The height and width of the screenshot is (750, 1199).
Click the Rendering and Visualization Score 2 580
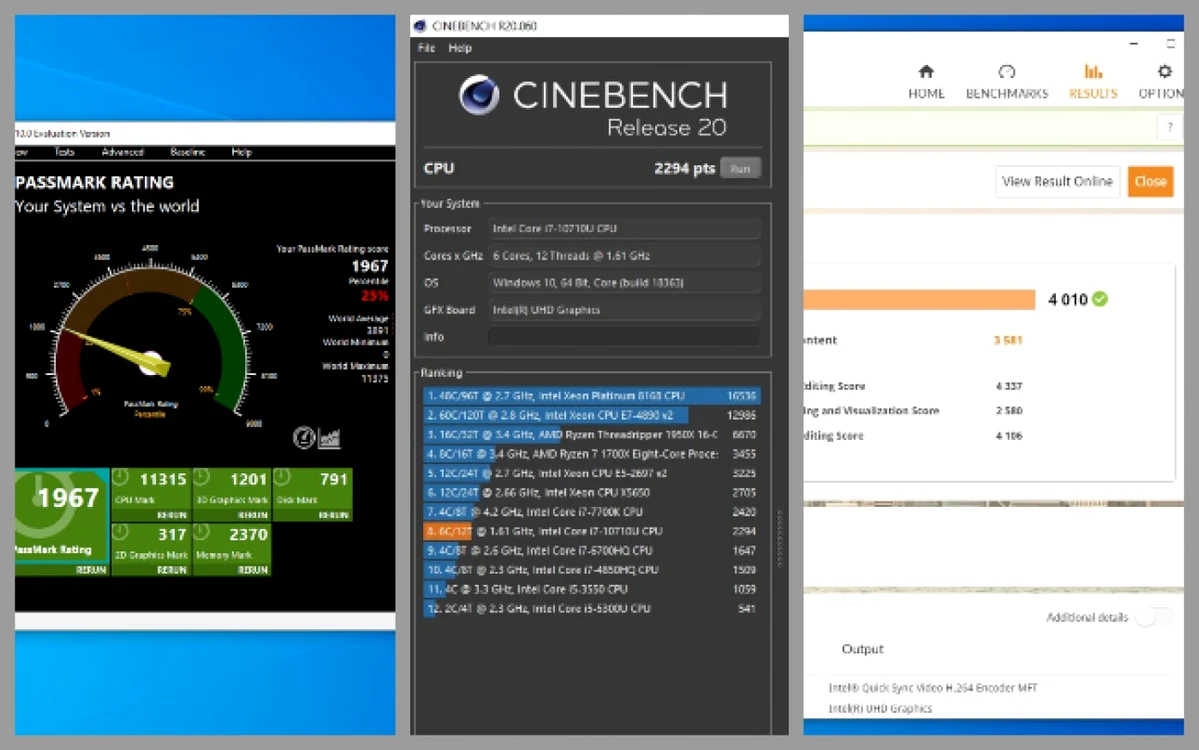click(x=1009, y=411)
